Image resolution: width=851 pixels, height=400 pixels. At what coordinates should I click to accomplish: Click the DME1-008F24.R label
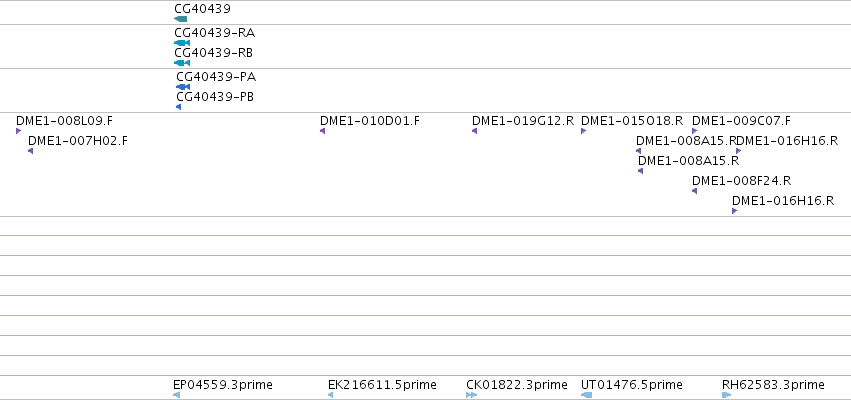(x=741, y=181)
